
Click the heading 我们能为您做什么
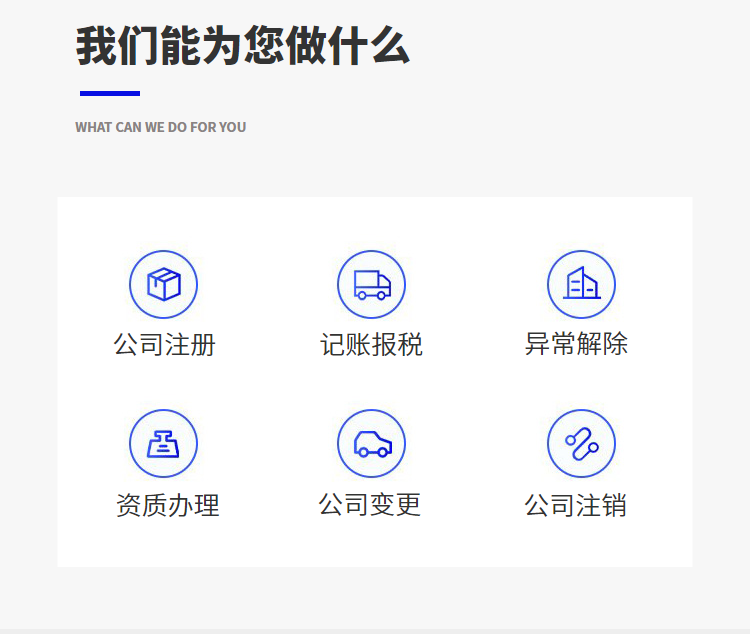pyautogui.click(x=243, y=47)
